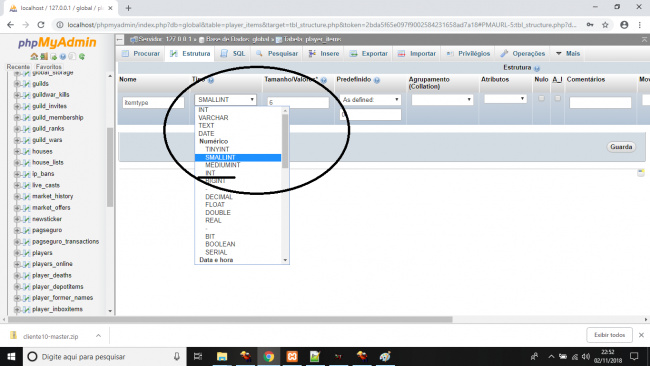Toggle the Nulo checkbox
The width and height of the screenshot is (650, 366).
(x=541, y=99)
